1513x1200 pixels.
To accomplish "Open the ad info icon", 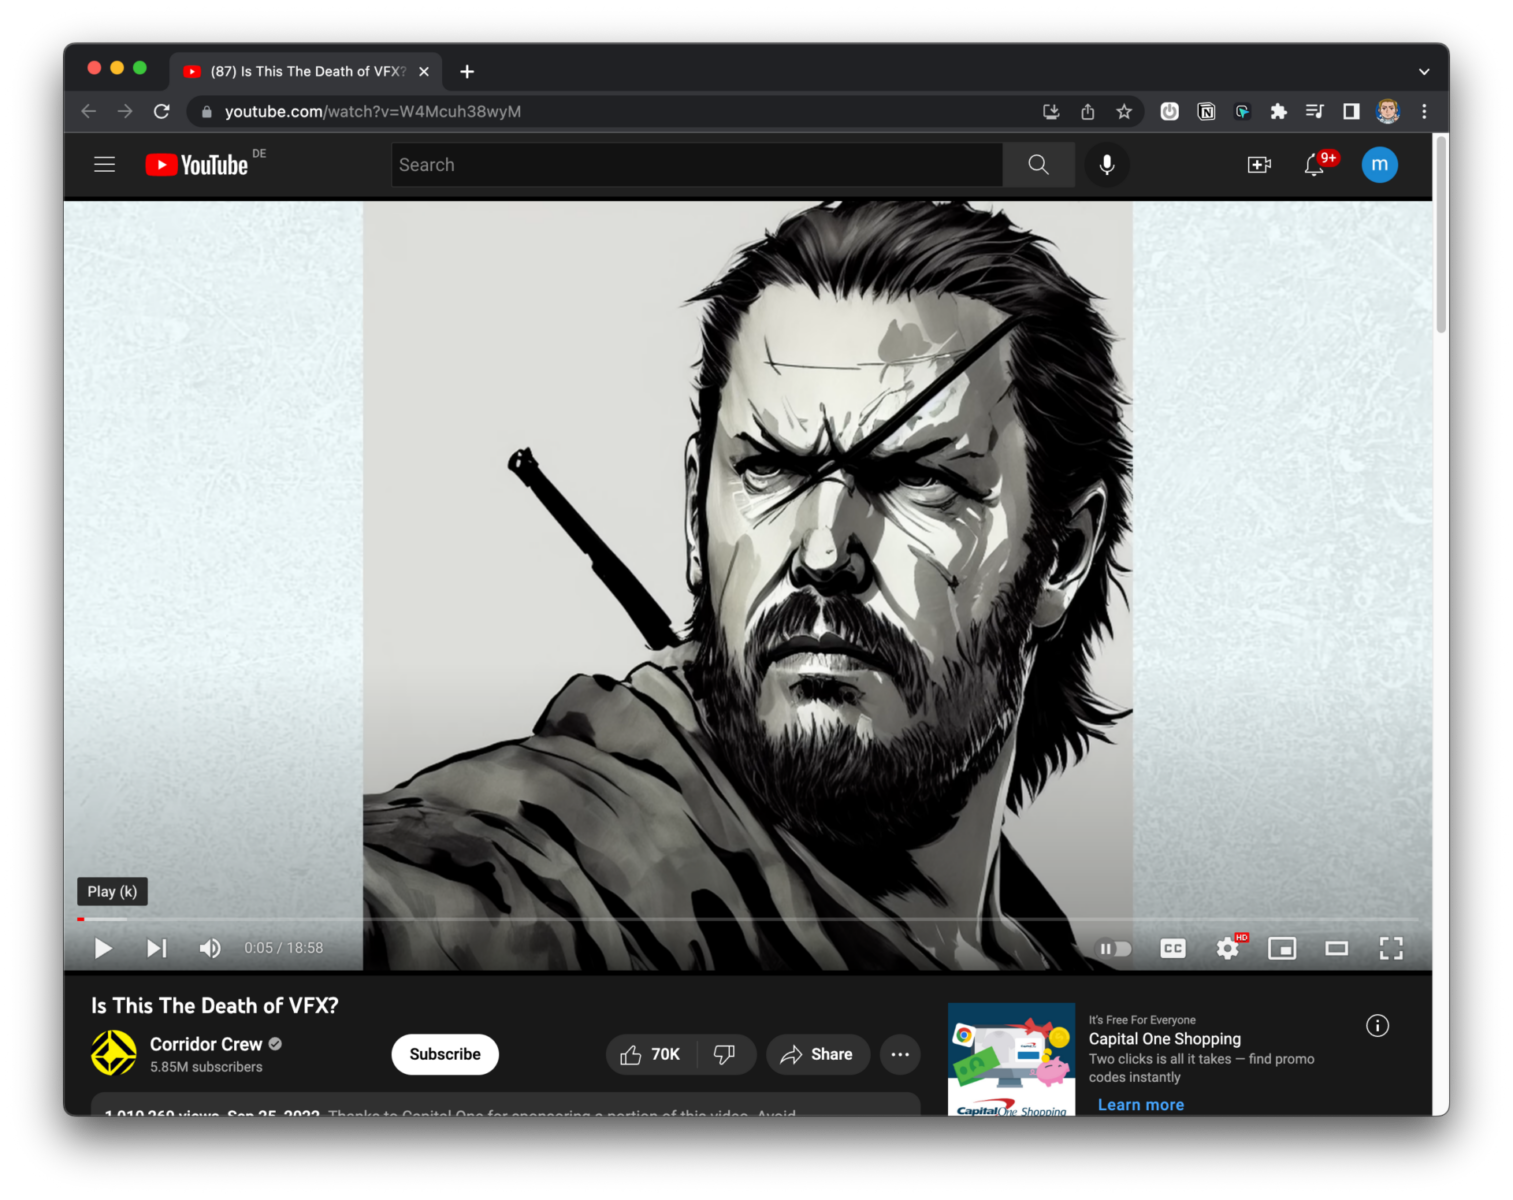I will [1378, 1026].
